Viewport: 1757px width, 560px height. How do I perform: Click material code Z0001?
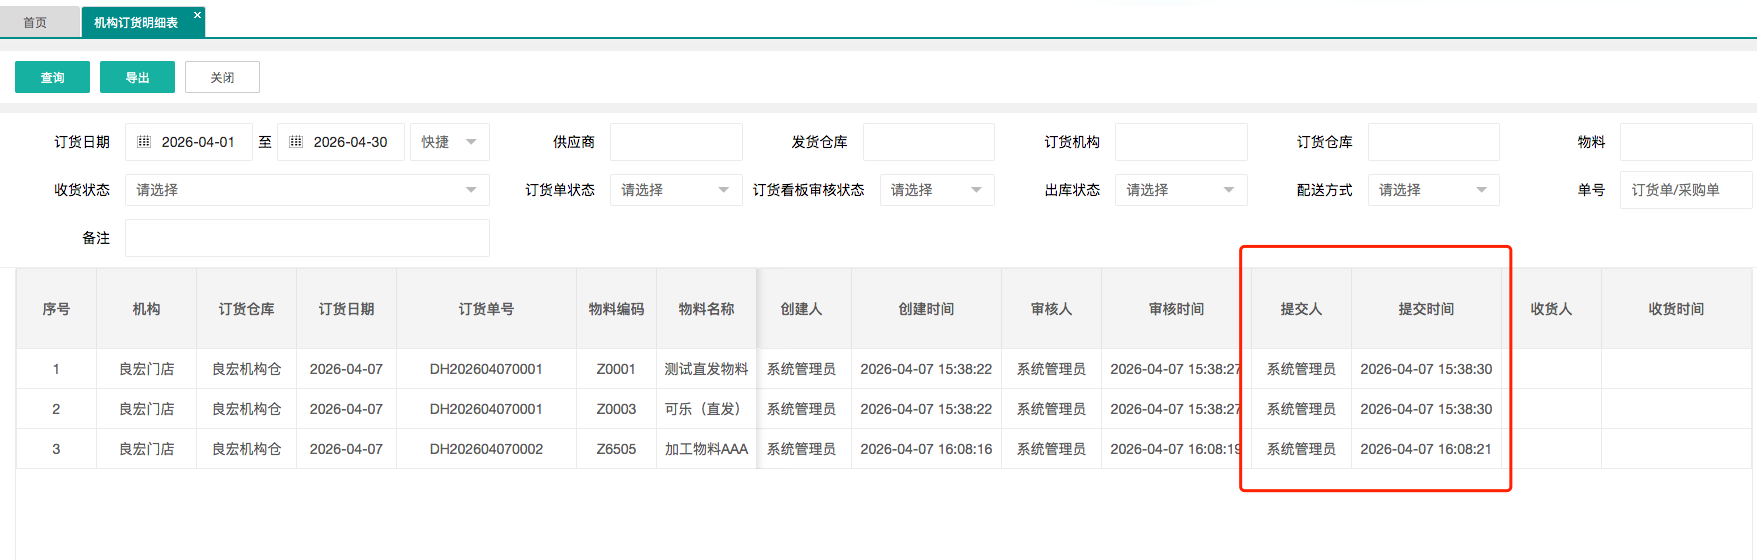(617, 369)
